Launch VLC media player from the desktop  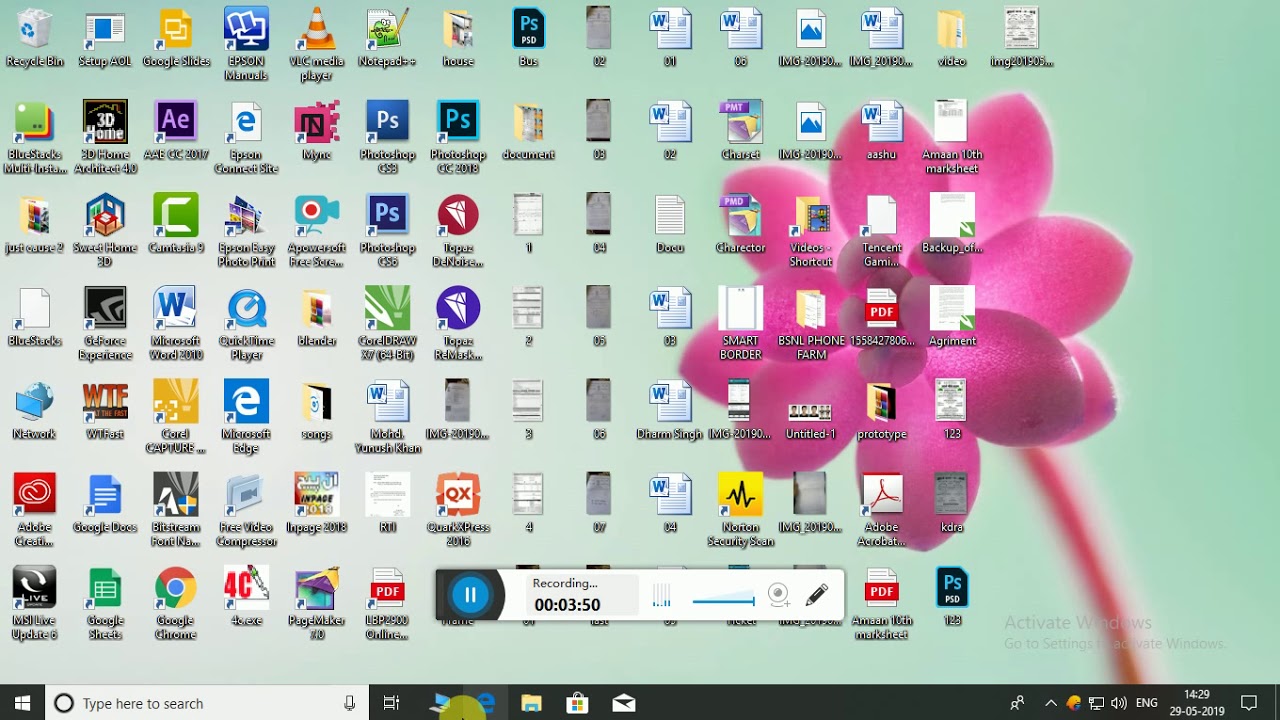click(317, 44)
